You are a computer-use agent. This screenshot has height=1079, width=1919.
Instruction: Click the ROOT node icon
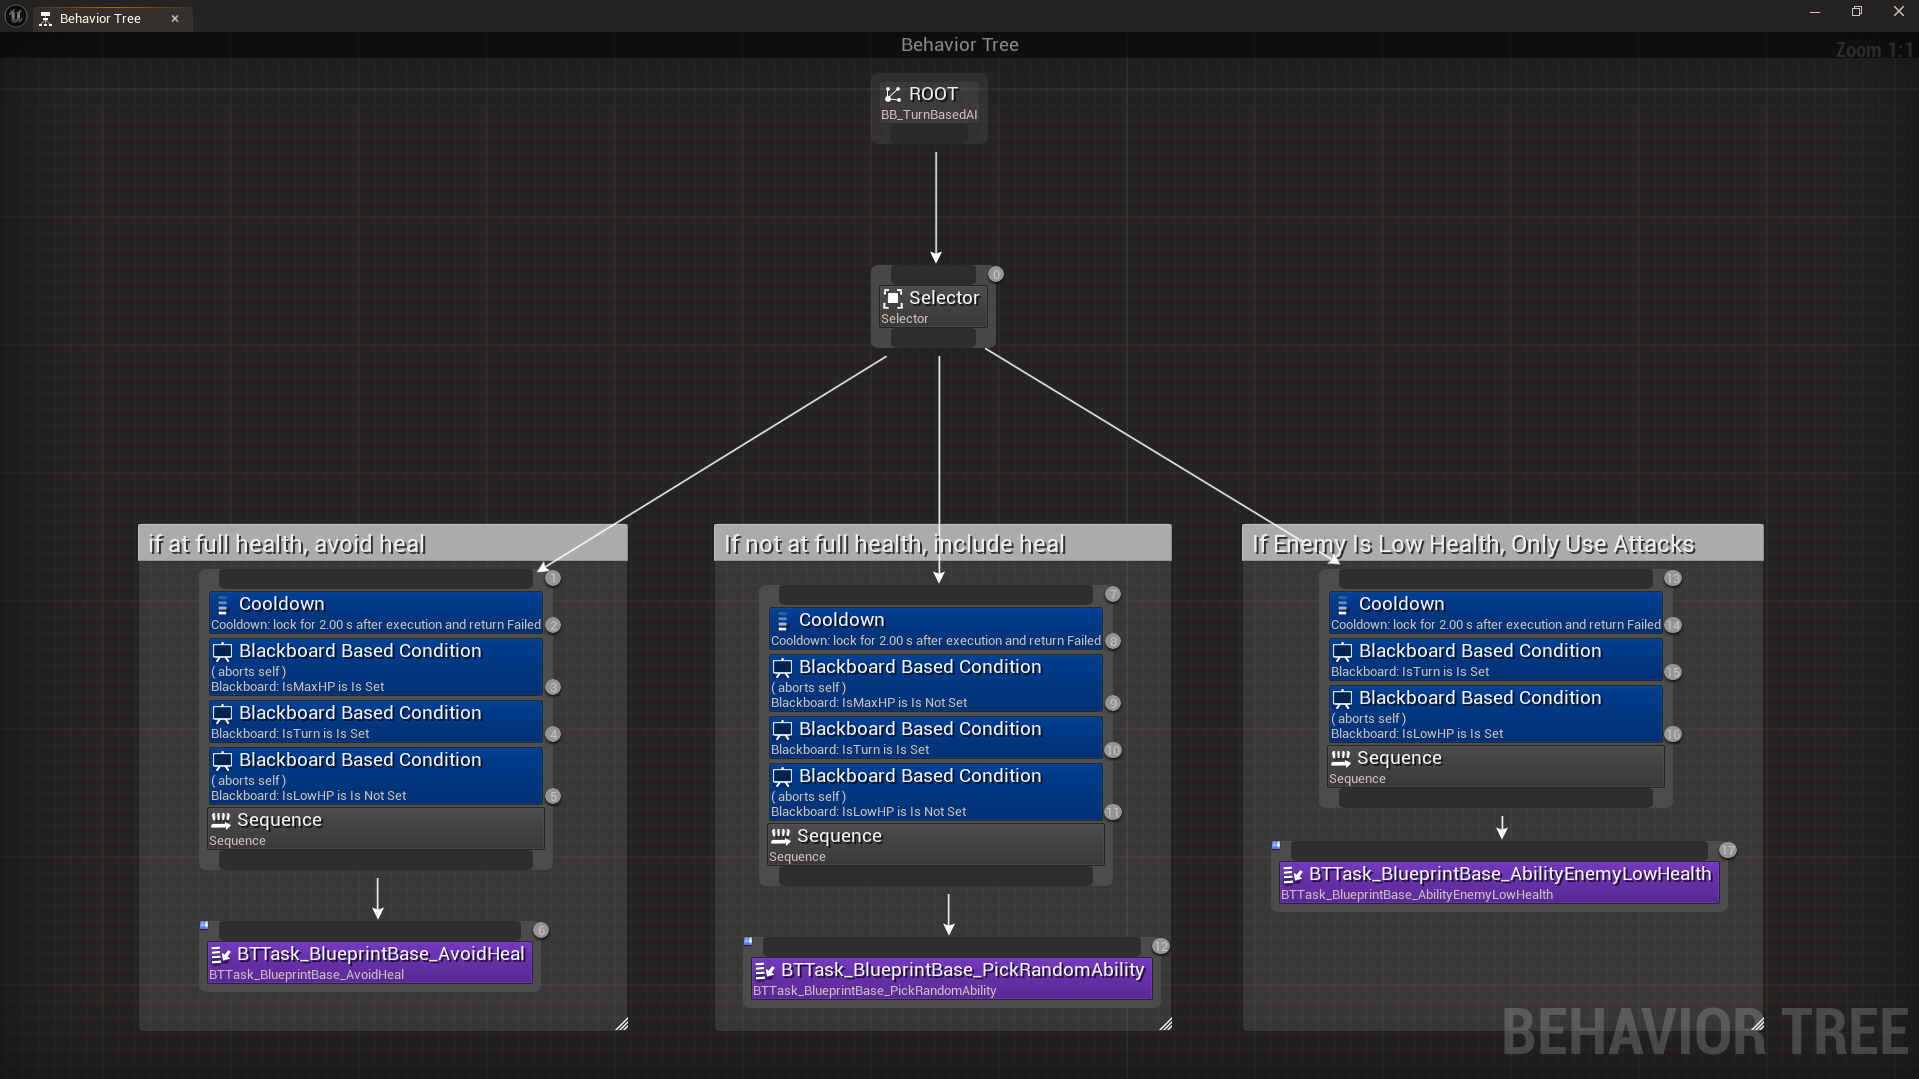point(892,95)
